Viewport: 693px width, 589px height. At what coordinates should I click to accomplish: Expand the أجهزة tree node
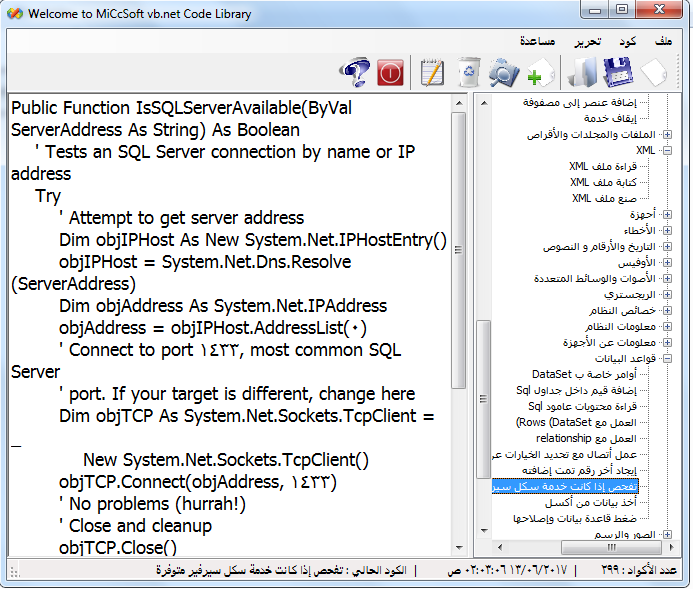(x=667, y=214)
